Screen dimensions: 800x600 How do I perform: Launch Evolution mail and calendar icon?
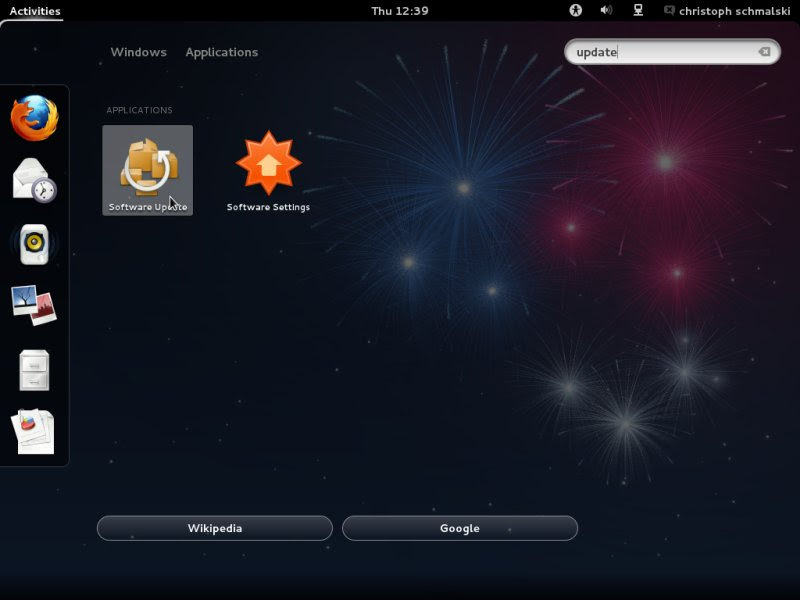[x=34, y=180]
